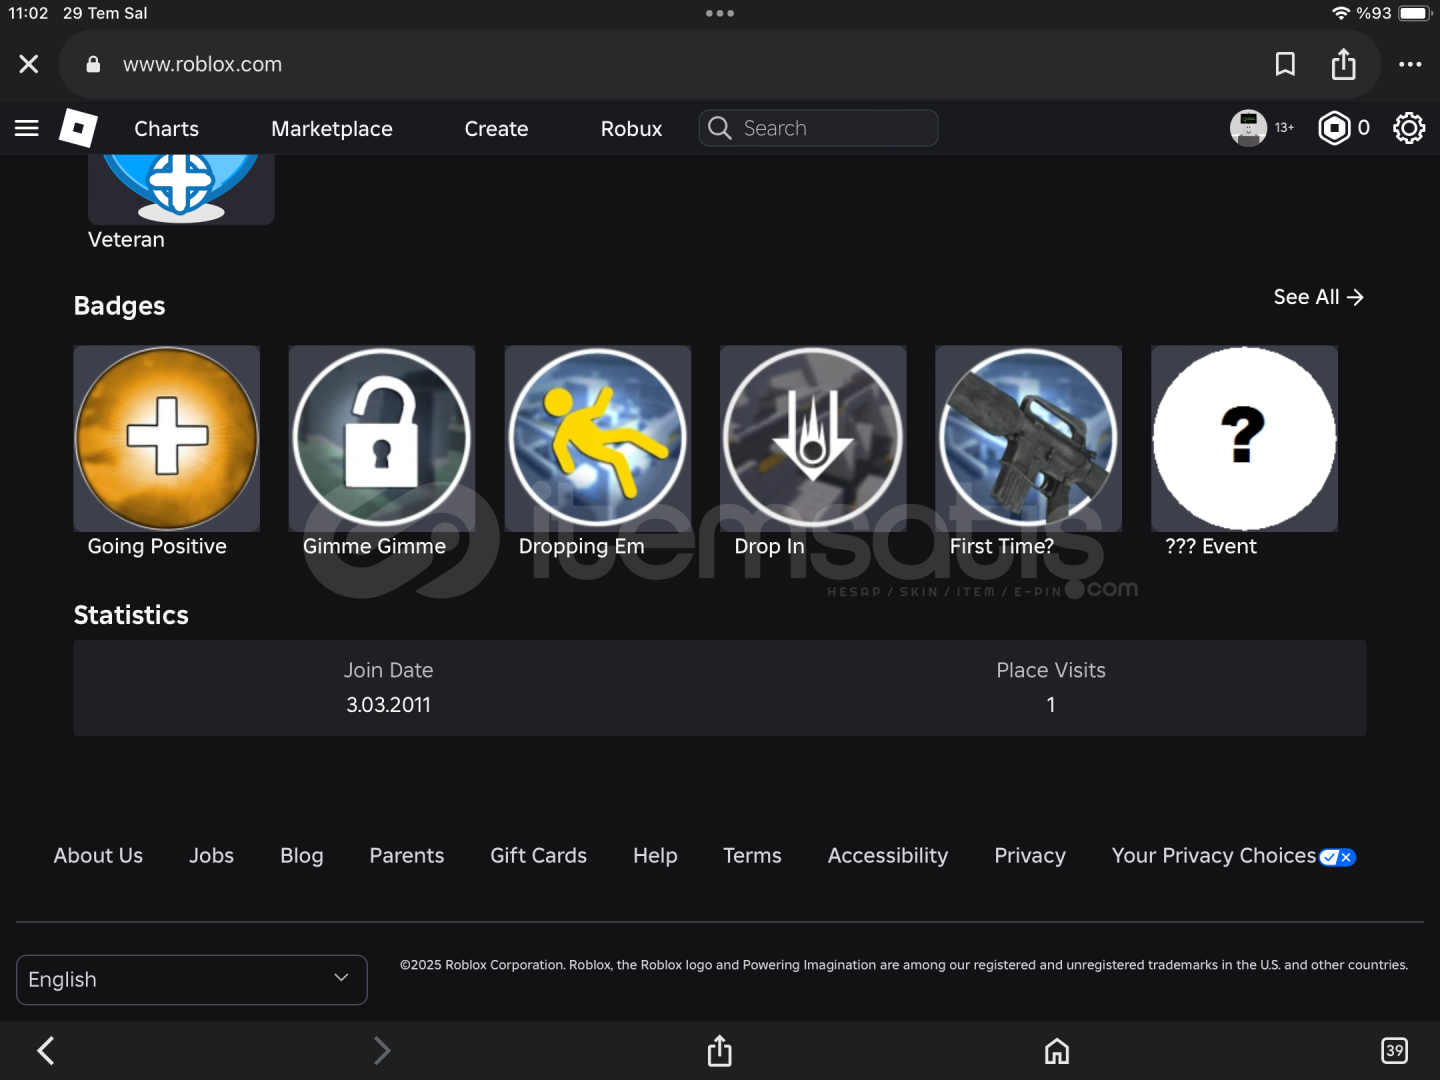View the Robux balance icon

(x=1334, y=128)
